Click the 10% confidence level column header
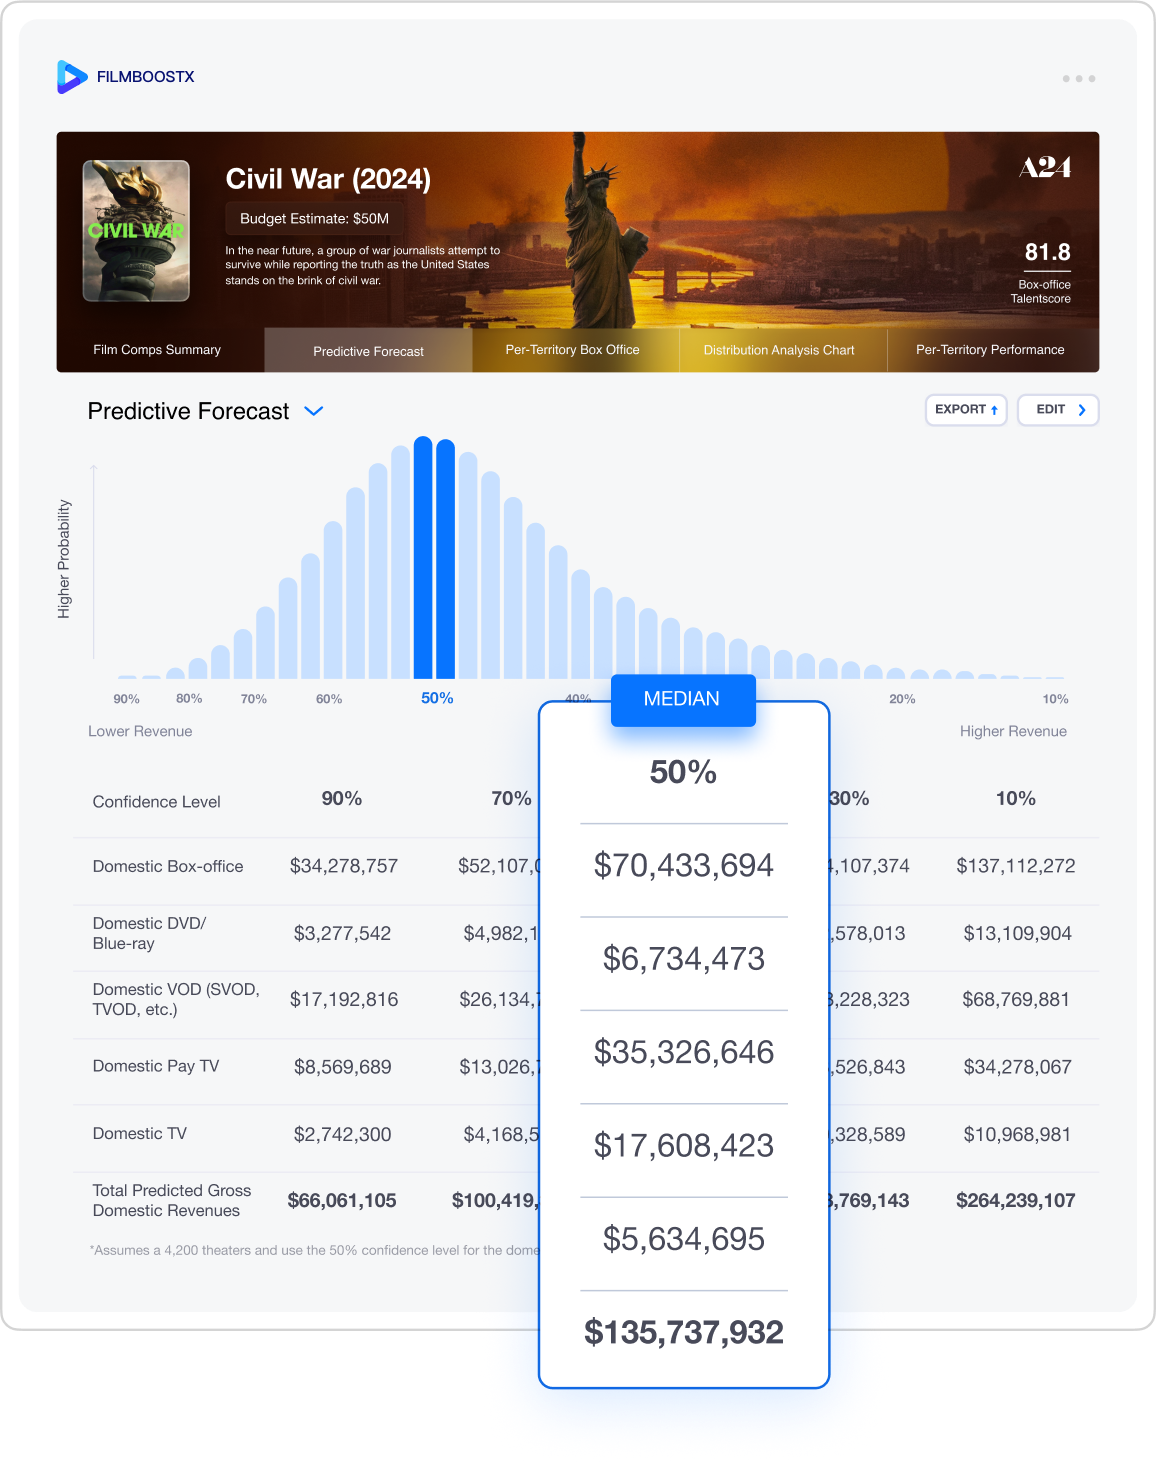The height and width of the screenshot is (1463, 1156). pos(1015,798)
